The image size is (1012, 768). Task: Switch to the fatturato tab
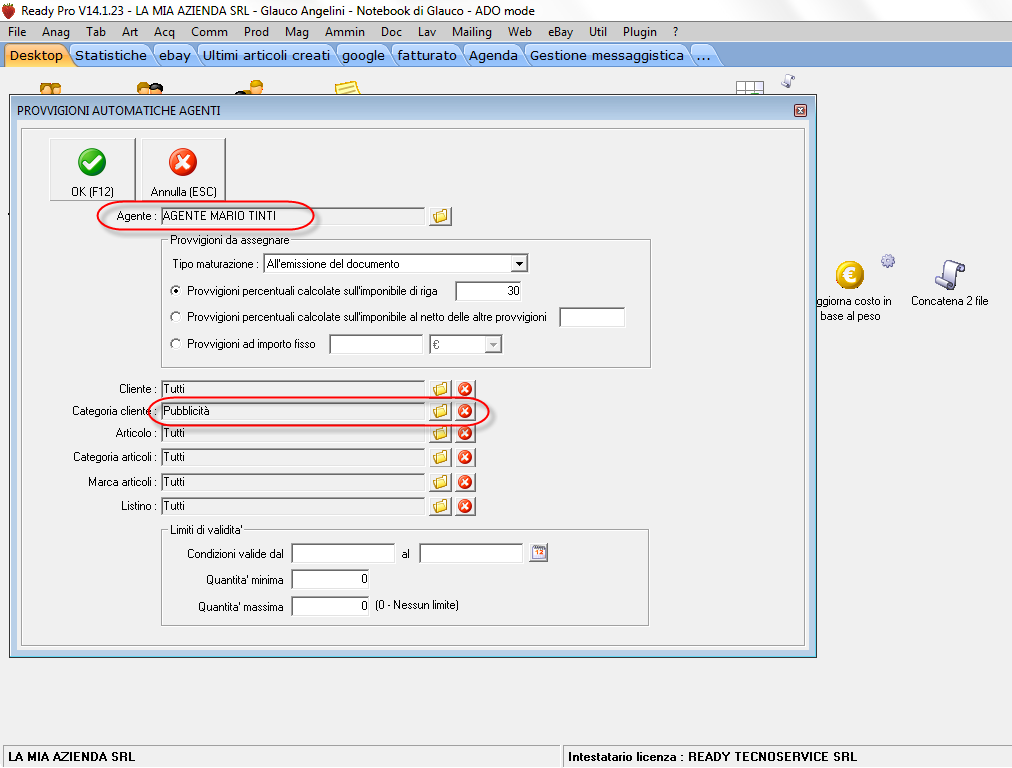(x=427, y=56)
